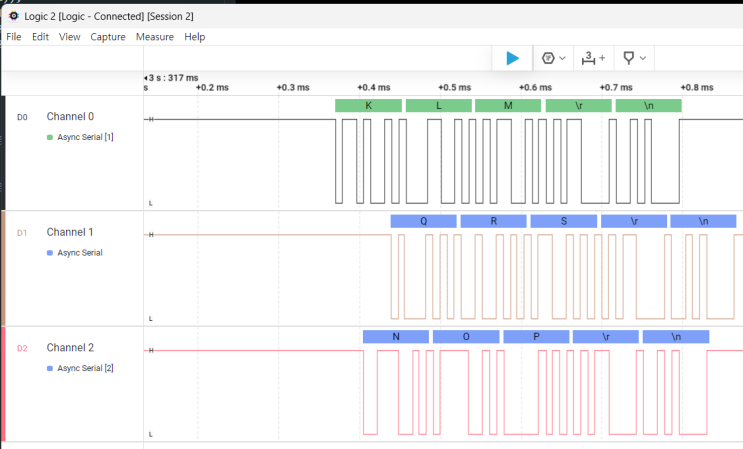Open the Measure menu
The height and width of the screenshot is (449, 743).
(x=154, y=37)
